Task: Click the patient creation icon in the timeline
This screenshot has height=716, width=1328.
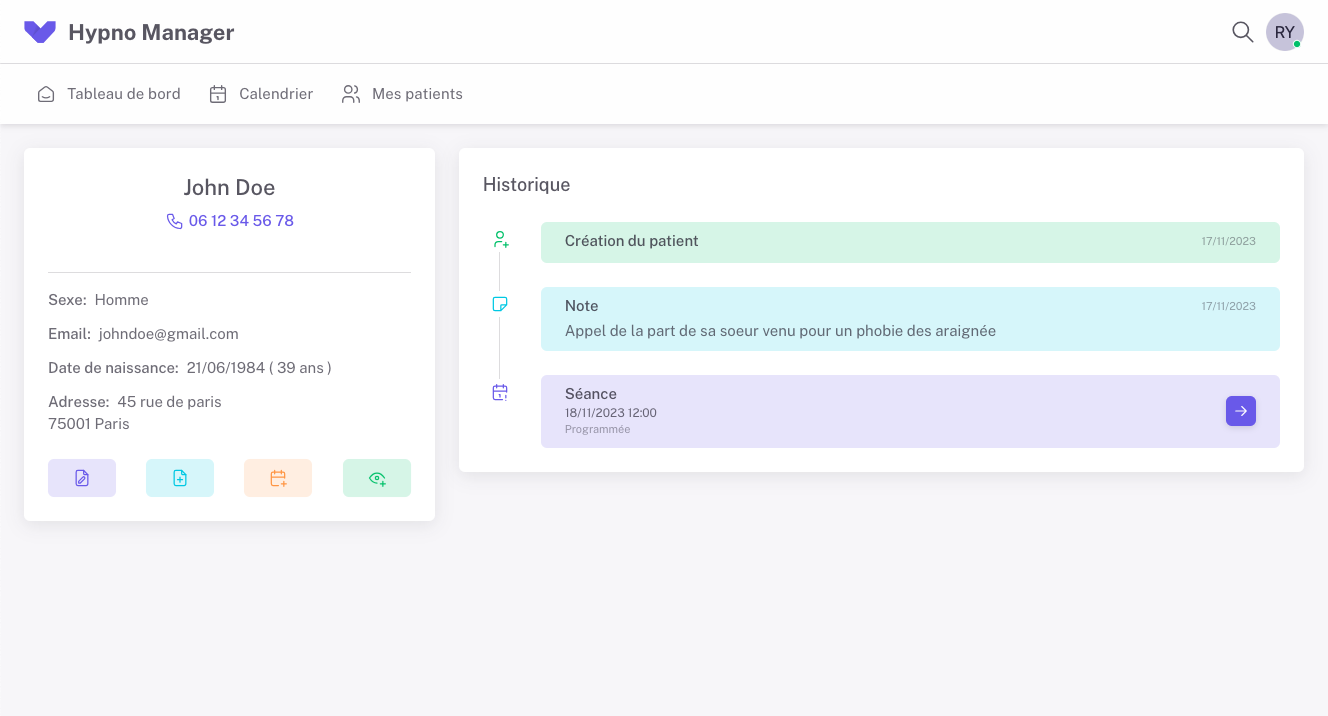Action: 500,239
